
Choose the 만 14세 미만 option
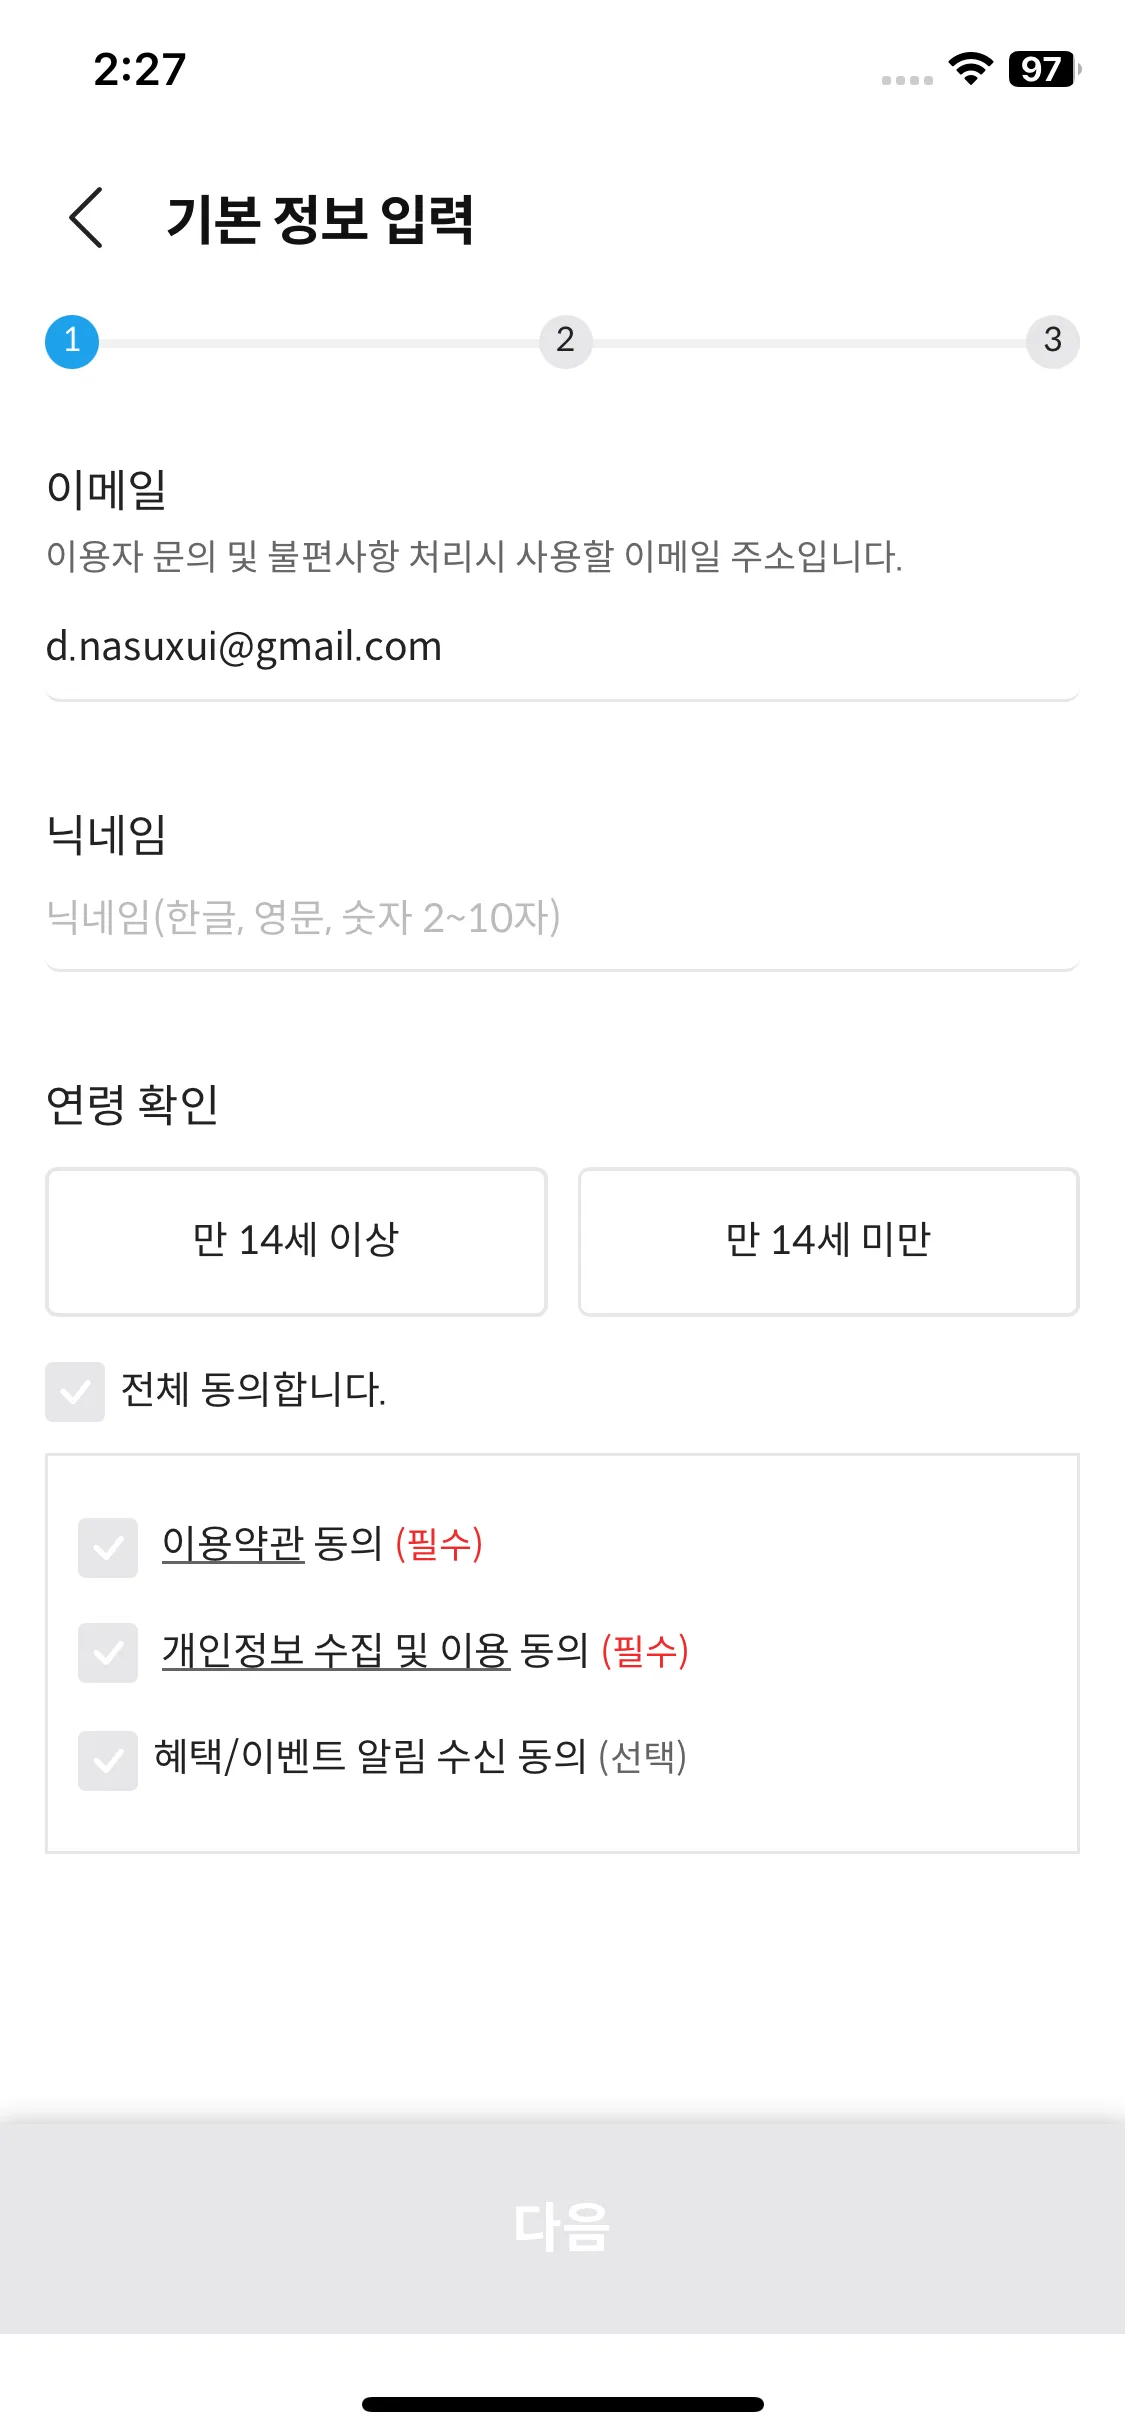click(x=828, y=1241)
